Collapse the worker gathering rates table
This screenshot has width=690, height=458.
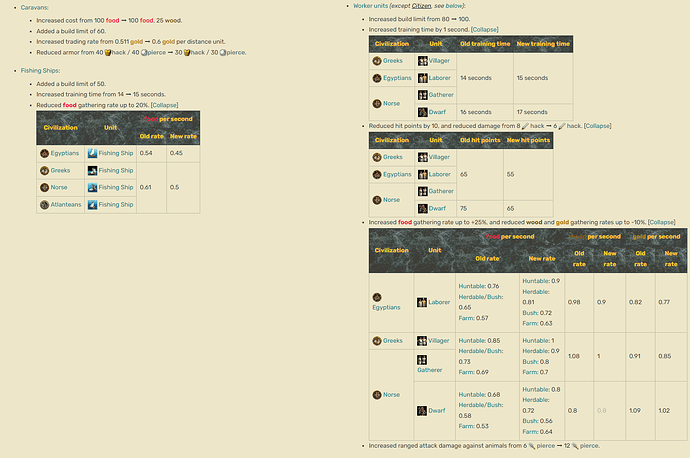660,222
